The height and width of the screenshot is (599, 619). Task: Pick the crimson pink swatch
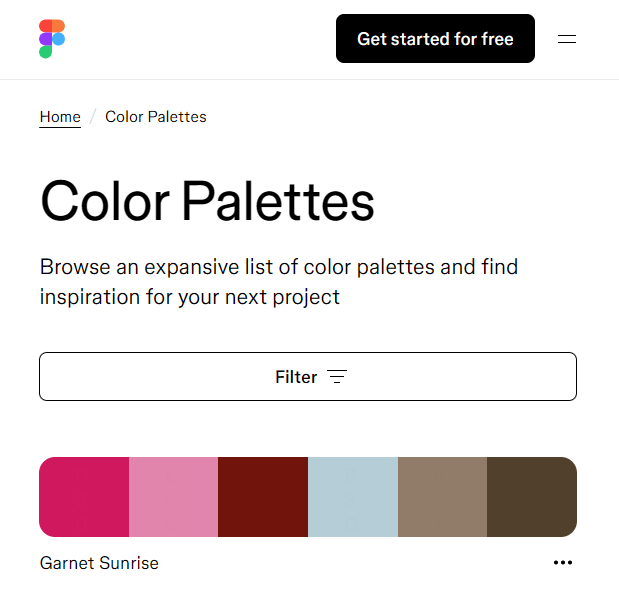(x=84, y=497)
